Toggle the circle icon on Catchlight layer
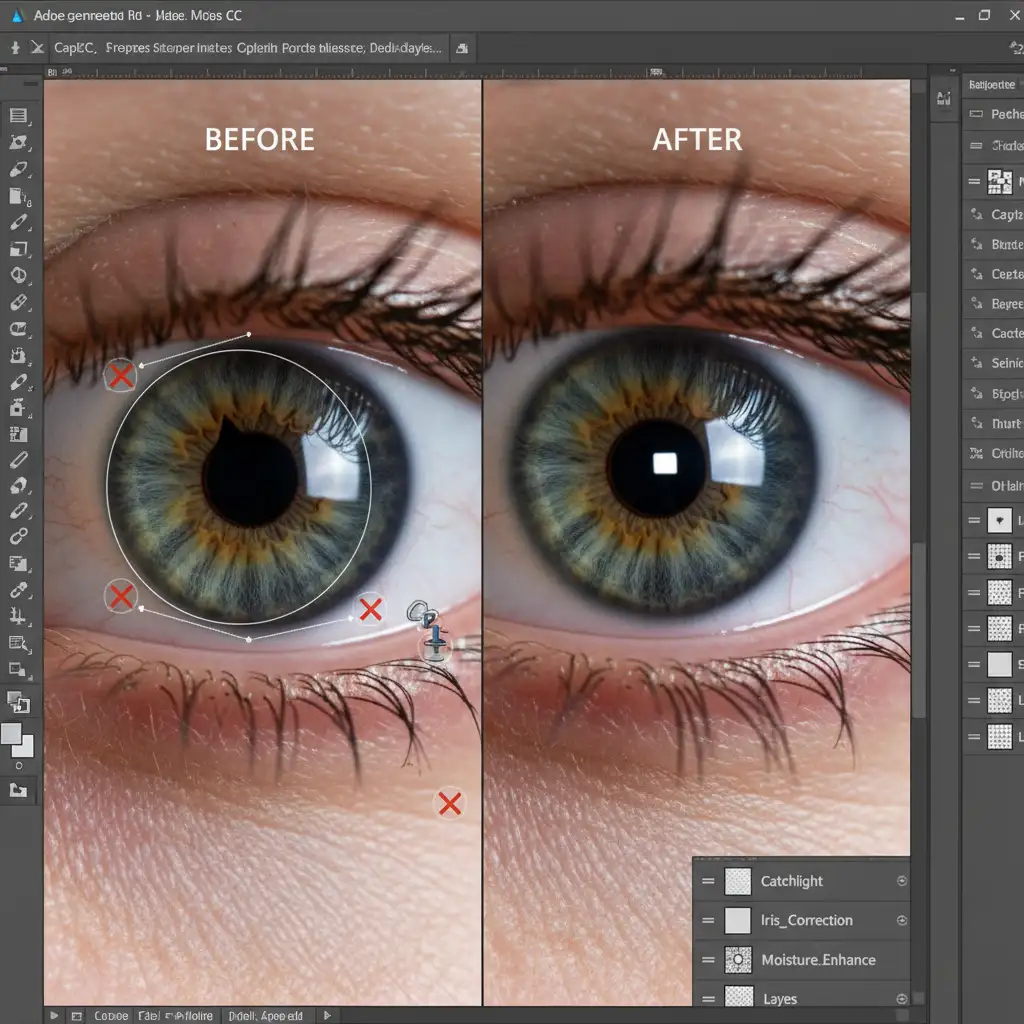 point(902,881)
